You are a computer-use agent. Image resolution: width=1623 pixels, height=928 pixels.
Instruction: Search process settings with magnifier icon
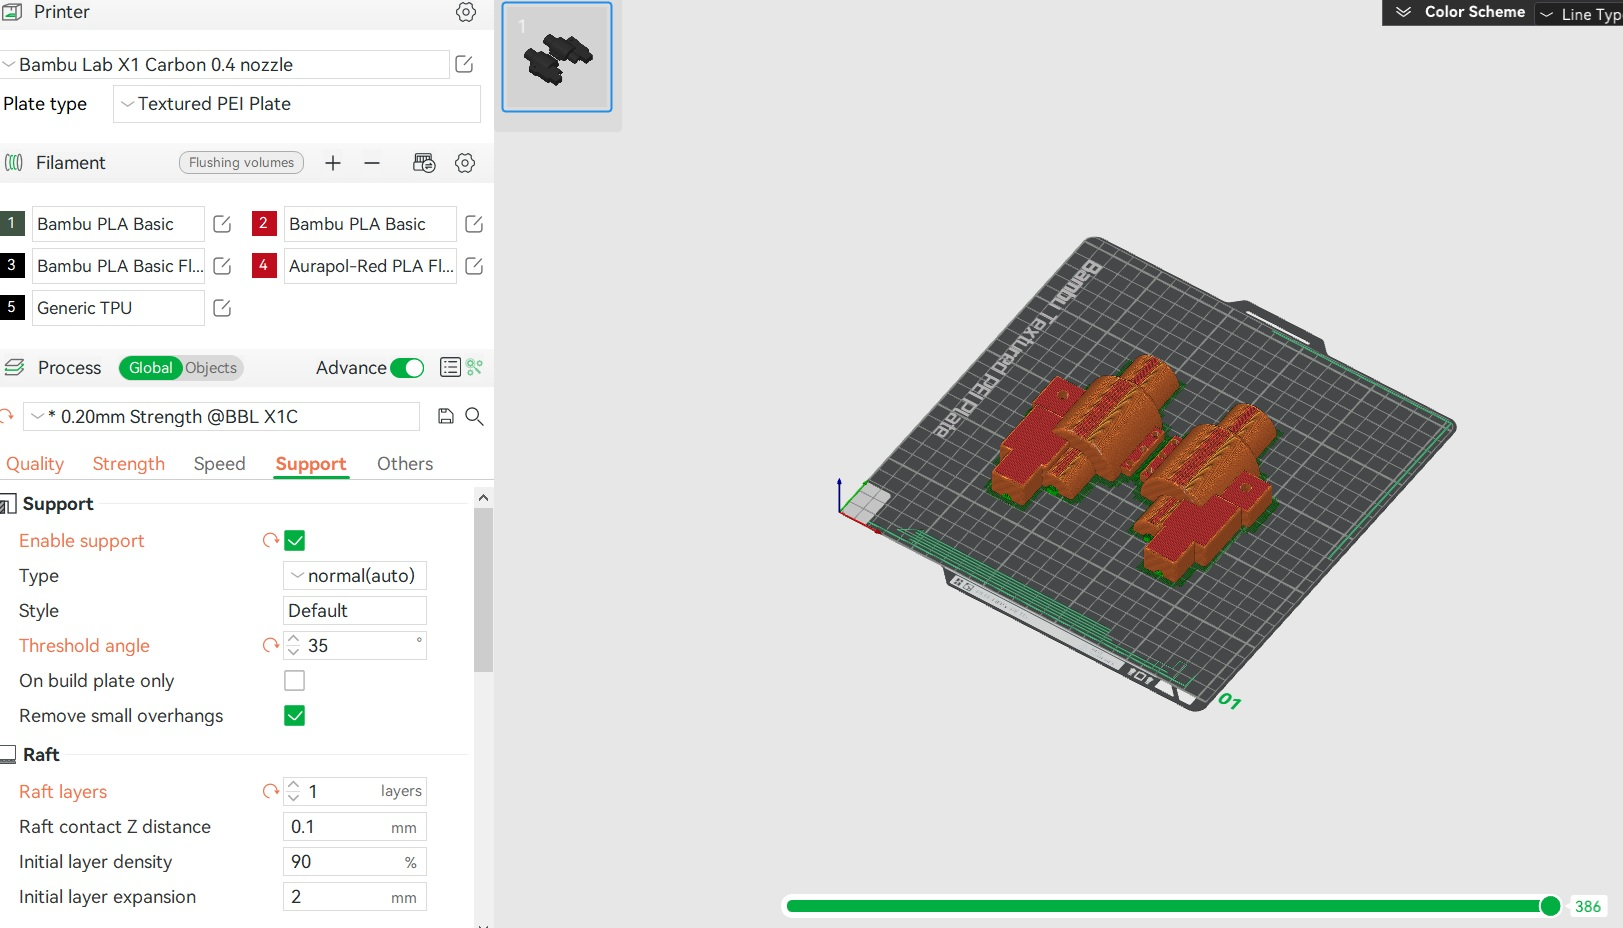(475, 416)
